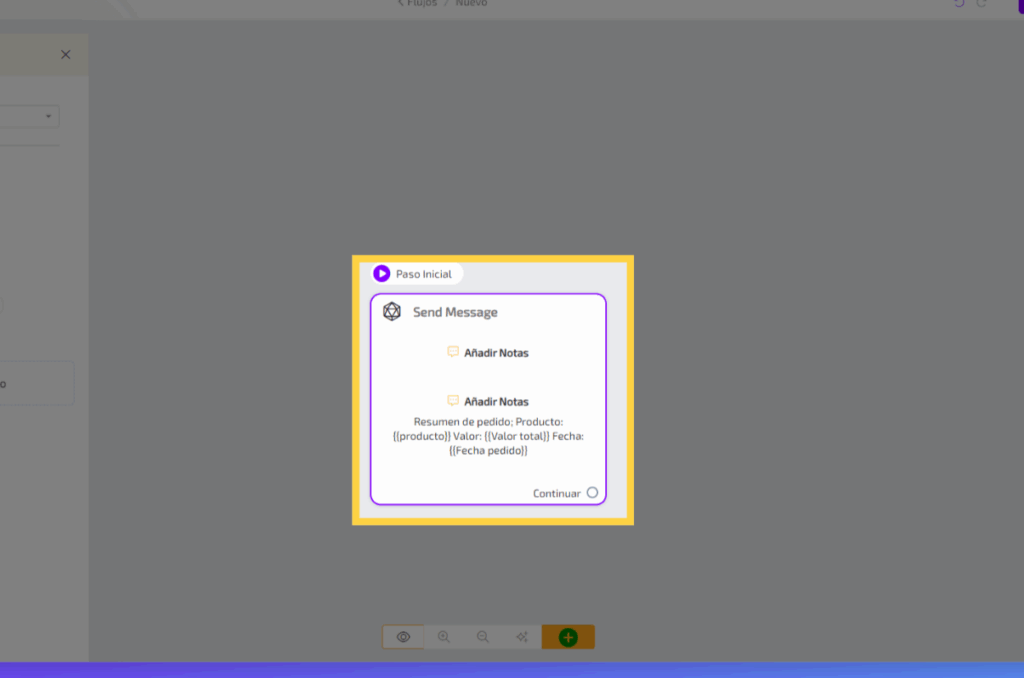The width and height of the screenshot is (1024, 678).
Task: Zoom out using the magnifier minus icon
Action: [x=483, y=637]
